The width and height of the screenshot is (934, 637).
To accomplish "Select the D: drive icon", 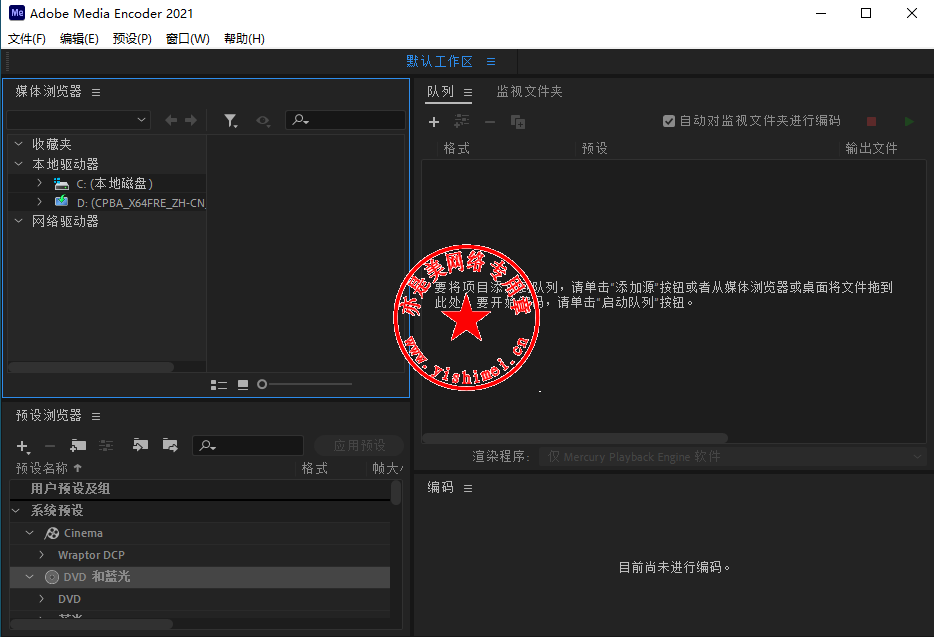I will [61, 201].
